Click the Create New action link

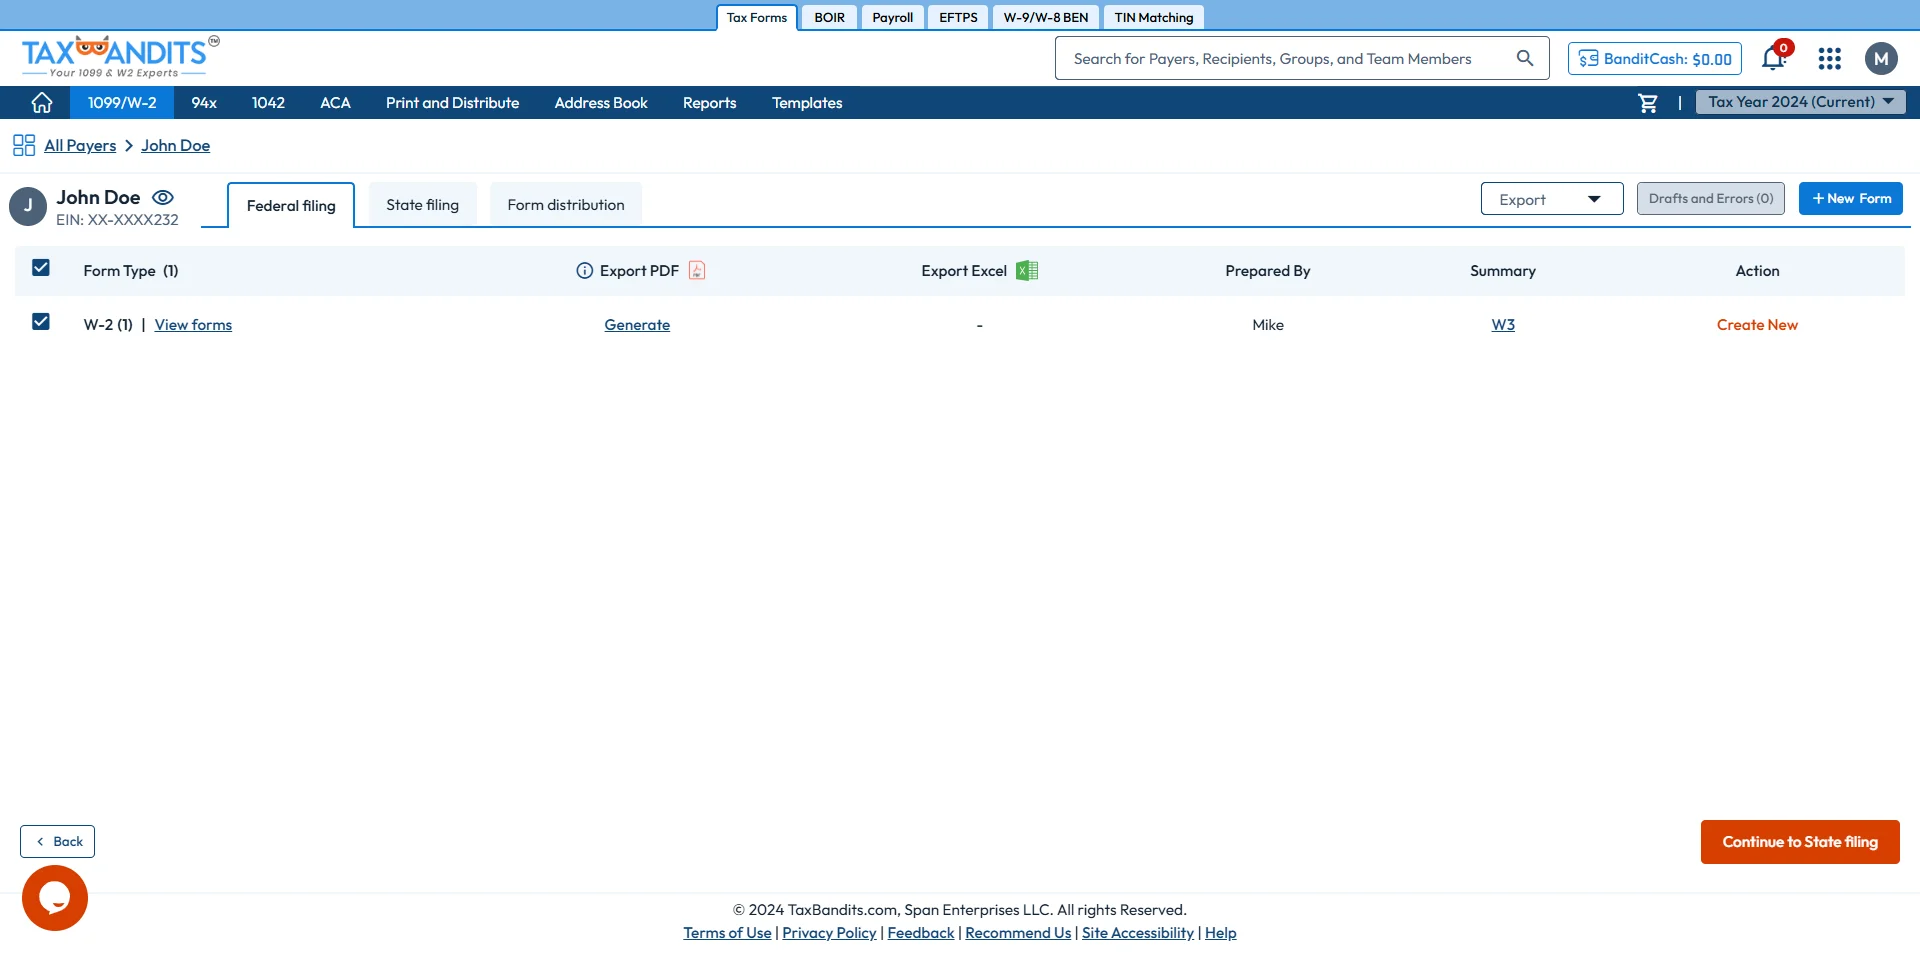click(x=1757, y=325)
